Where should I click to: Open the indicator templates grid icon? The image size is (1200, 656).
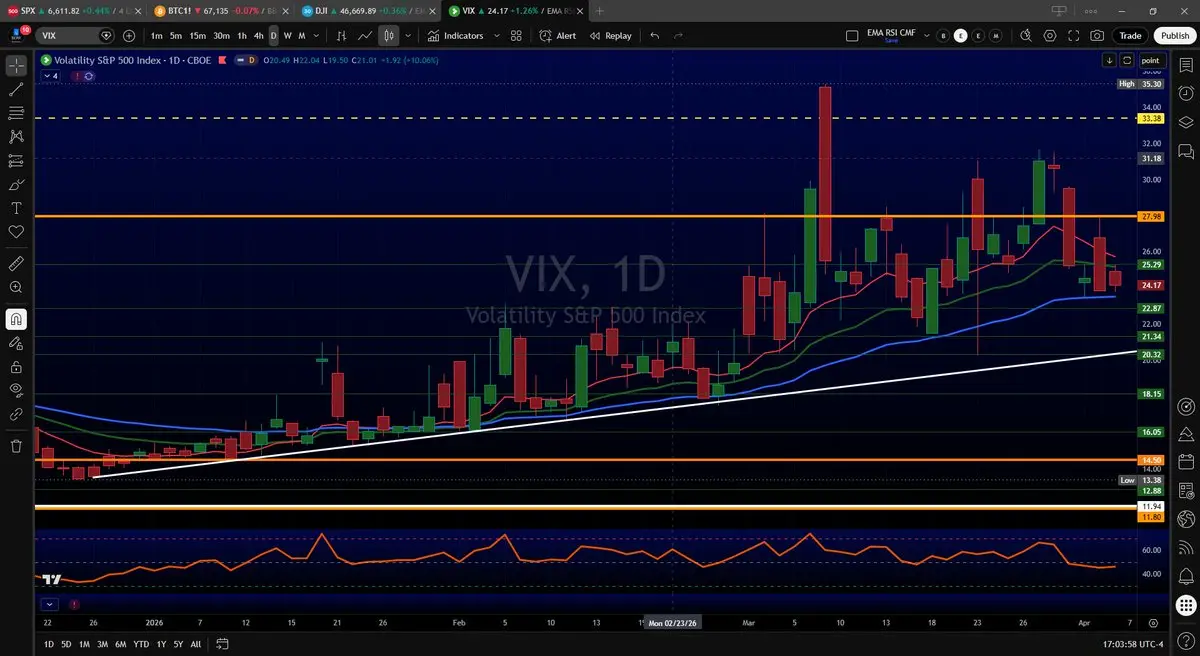click(x=516, y=35)
